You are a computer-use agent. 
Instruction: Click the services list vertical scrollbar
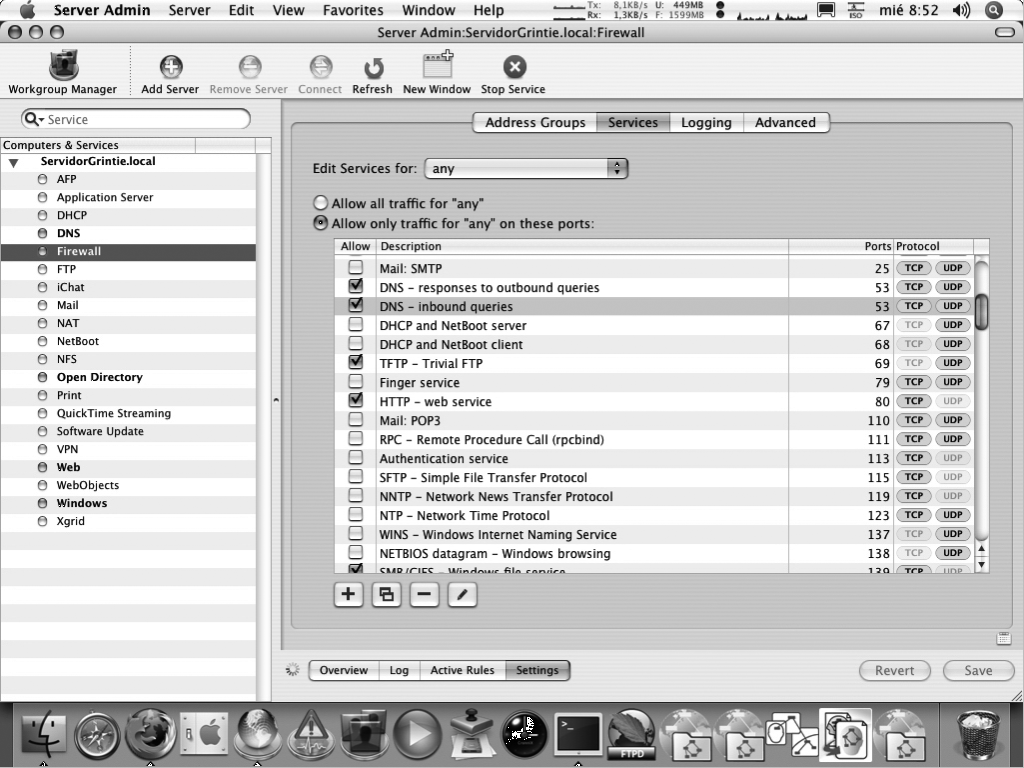click(981, 420)
